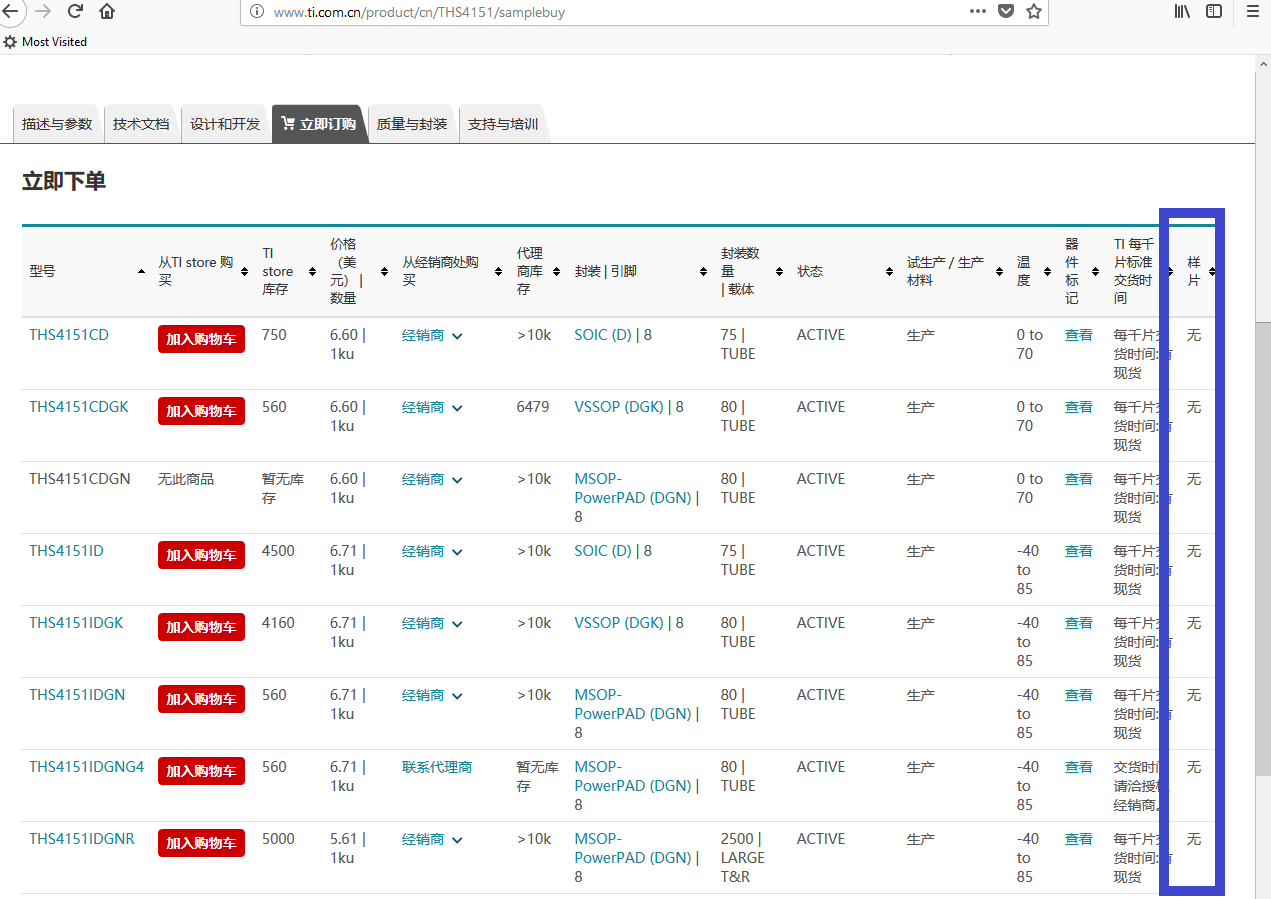The width and height of the screenshot is (1271, 899).
Task: Open THS4151IDGN part number link
Action: [x=77, y=695]
